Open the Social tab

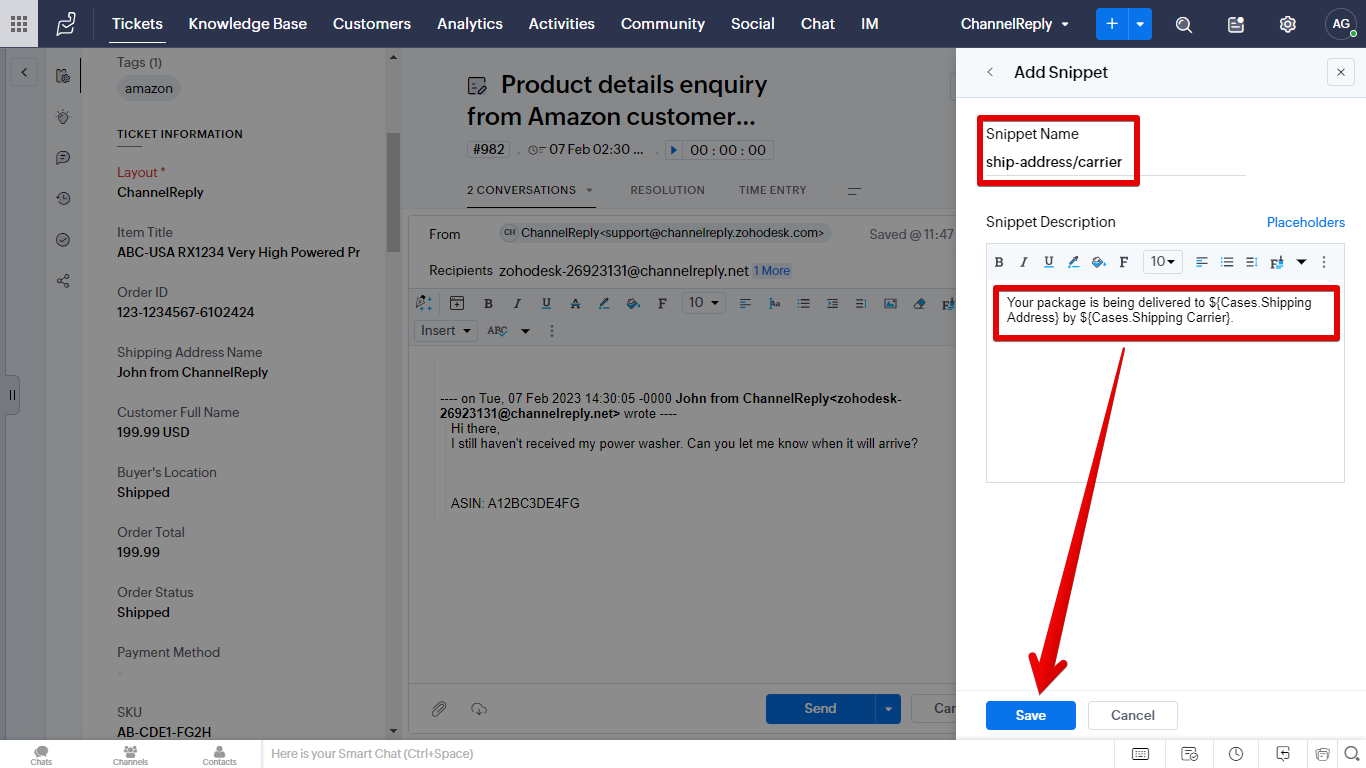[x=753, y=24]
